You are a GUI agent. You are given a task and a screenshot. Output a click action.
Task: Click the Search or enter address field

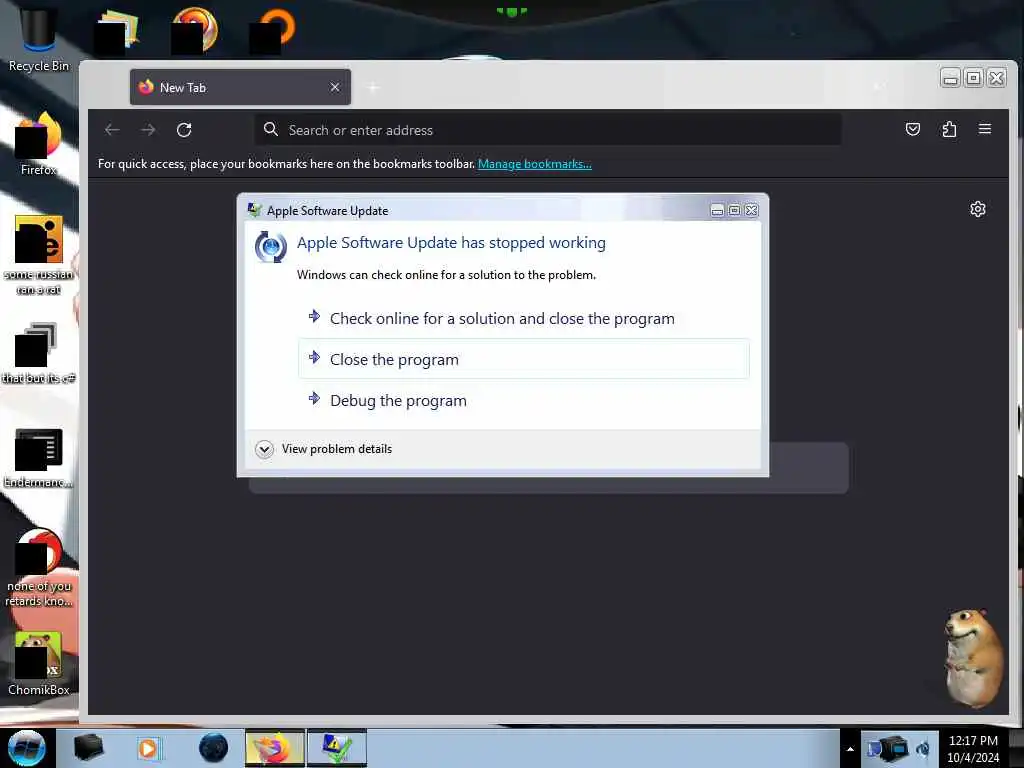(548, 130)
